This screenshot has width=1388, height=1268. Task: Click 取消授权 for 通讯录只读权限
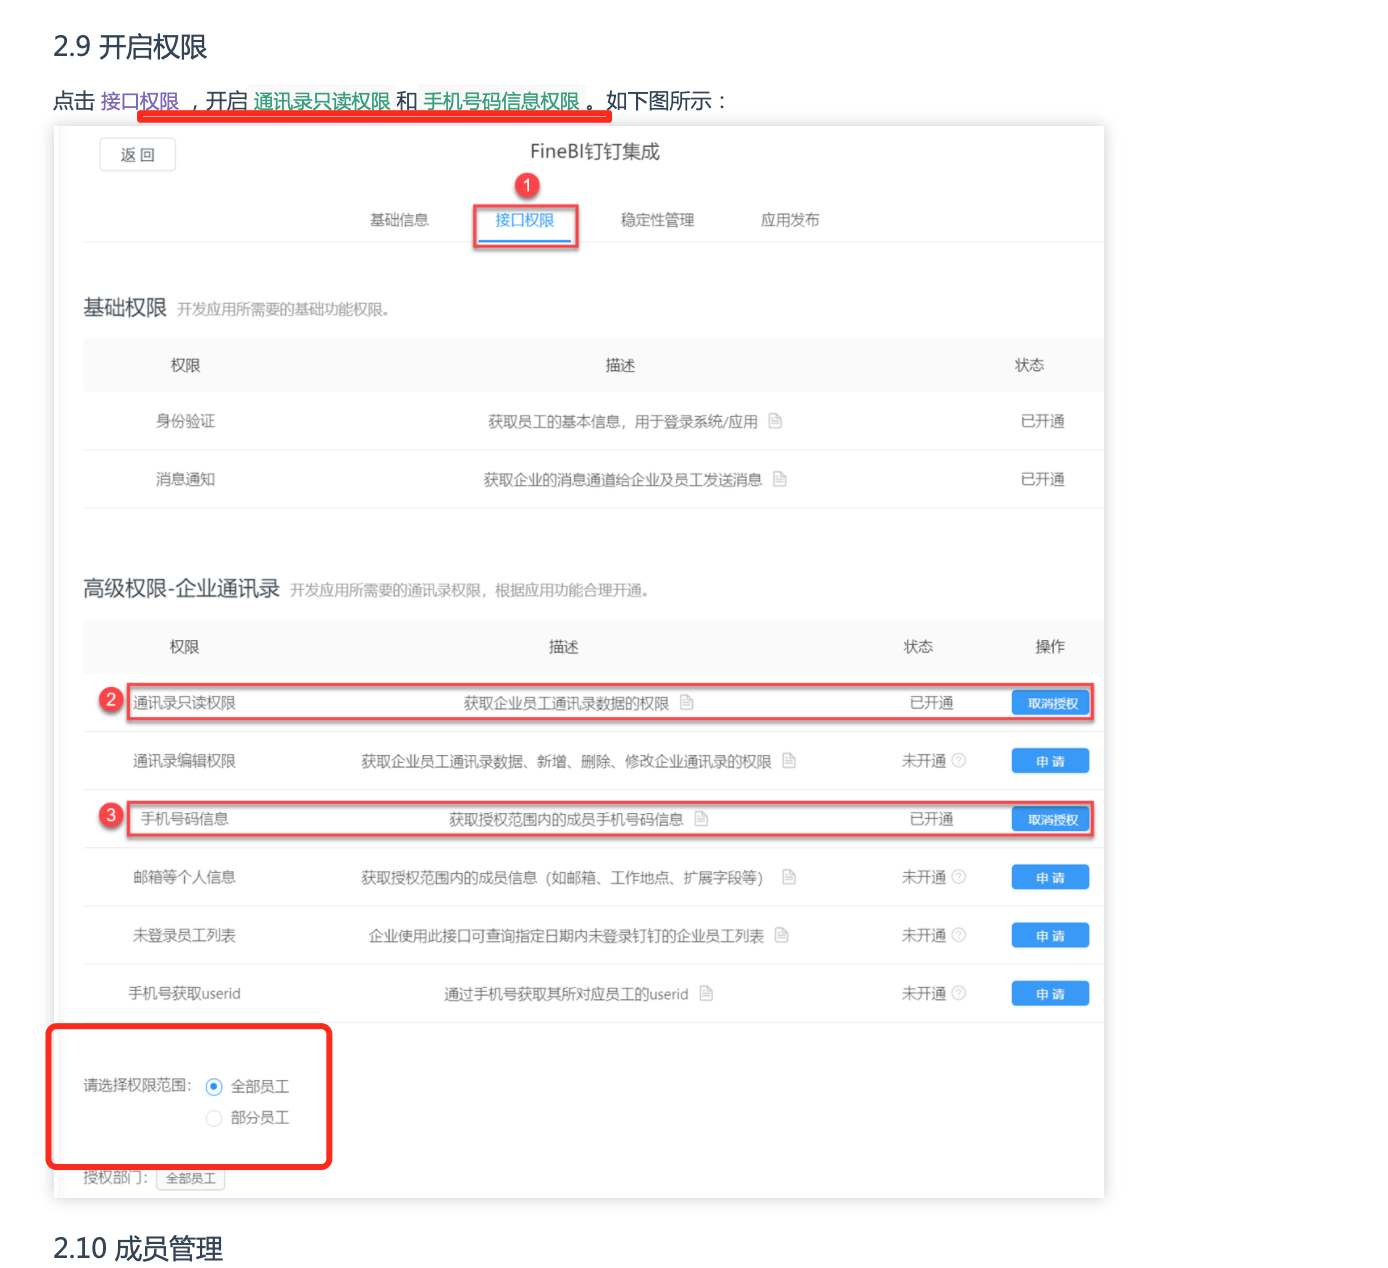tap(1052, 703)
